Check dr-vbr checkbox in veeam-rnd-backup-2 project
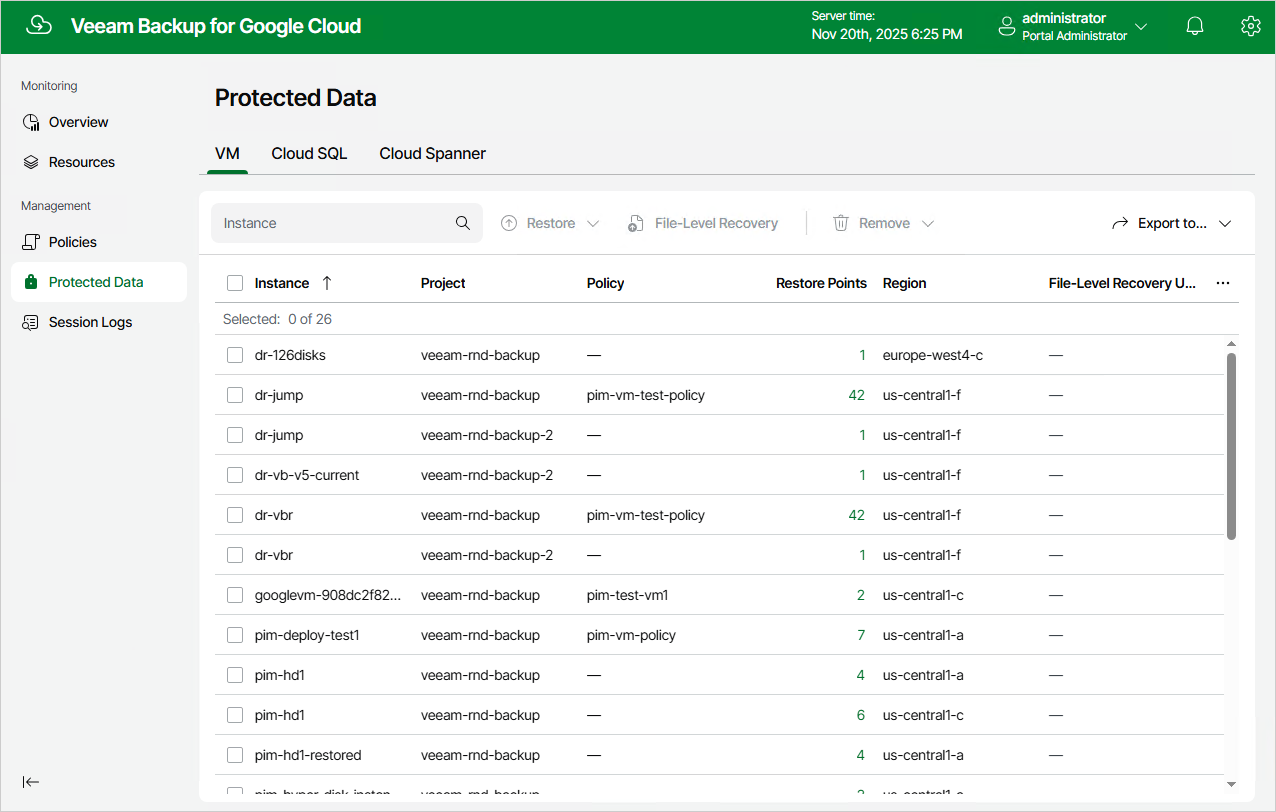 [235, 555]
